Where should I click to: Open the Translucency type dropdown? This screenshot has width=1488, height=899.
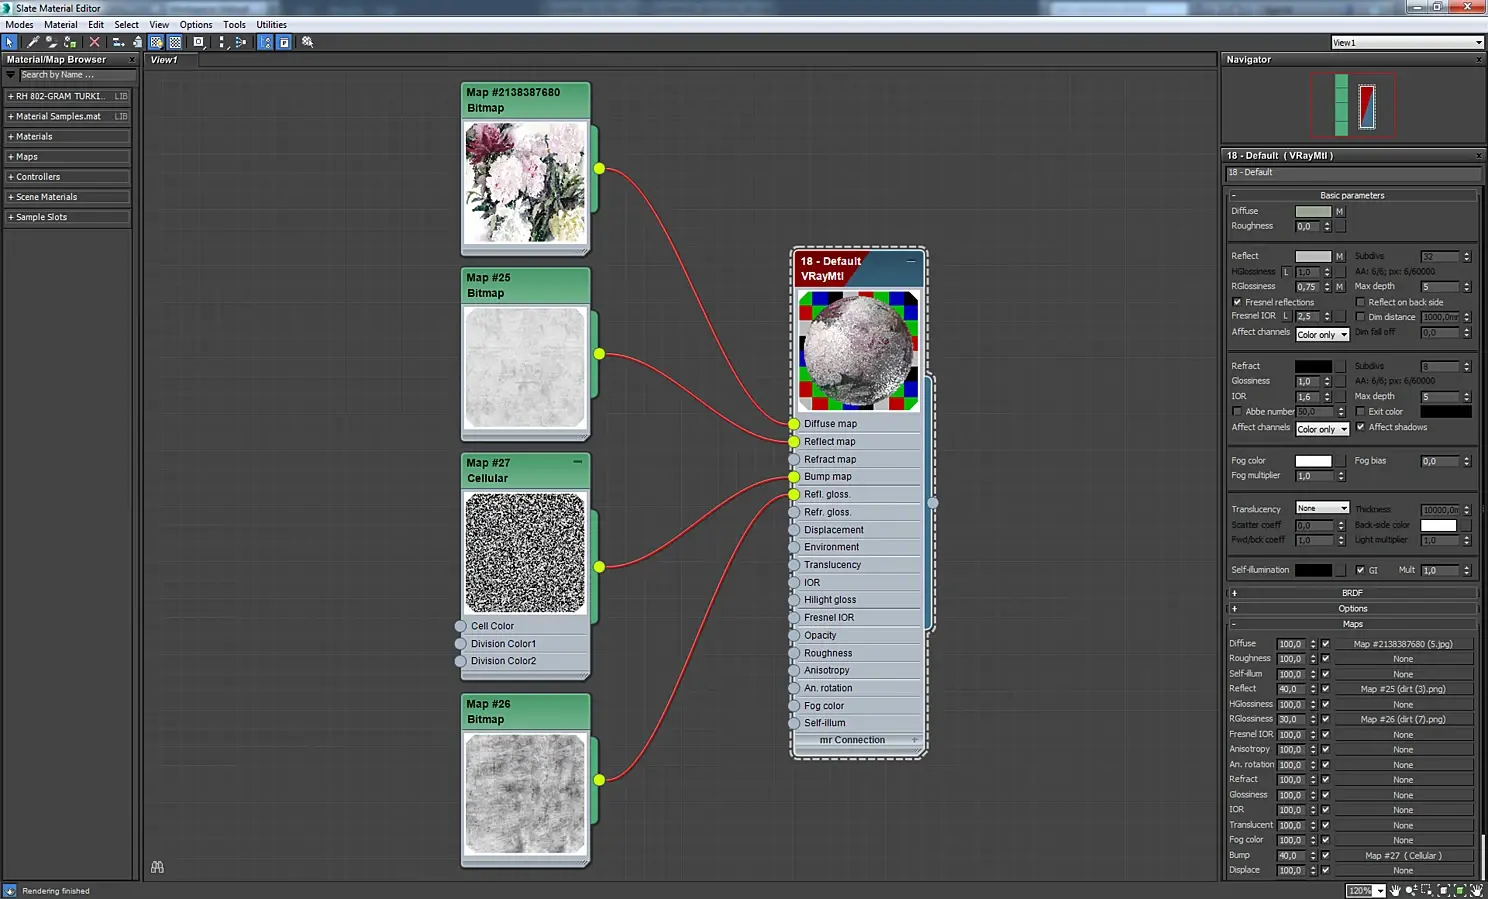[1322, 508]
